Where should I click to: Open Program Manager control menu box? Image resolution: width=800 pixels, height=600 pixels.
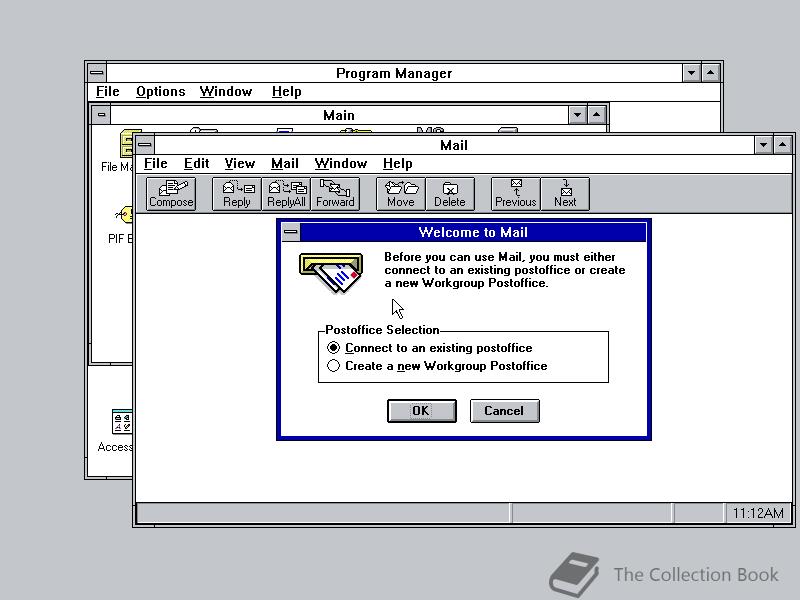click(x=96, y=73)
